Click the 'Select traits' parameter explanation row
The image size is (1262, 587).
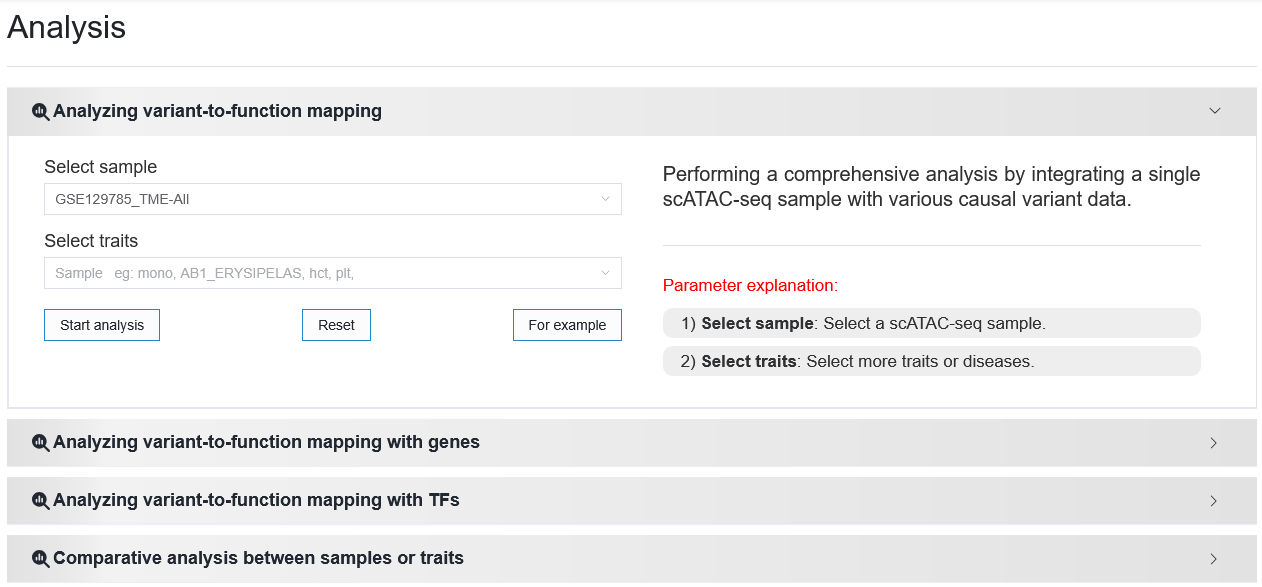[931, 361]
